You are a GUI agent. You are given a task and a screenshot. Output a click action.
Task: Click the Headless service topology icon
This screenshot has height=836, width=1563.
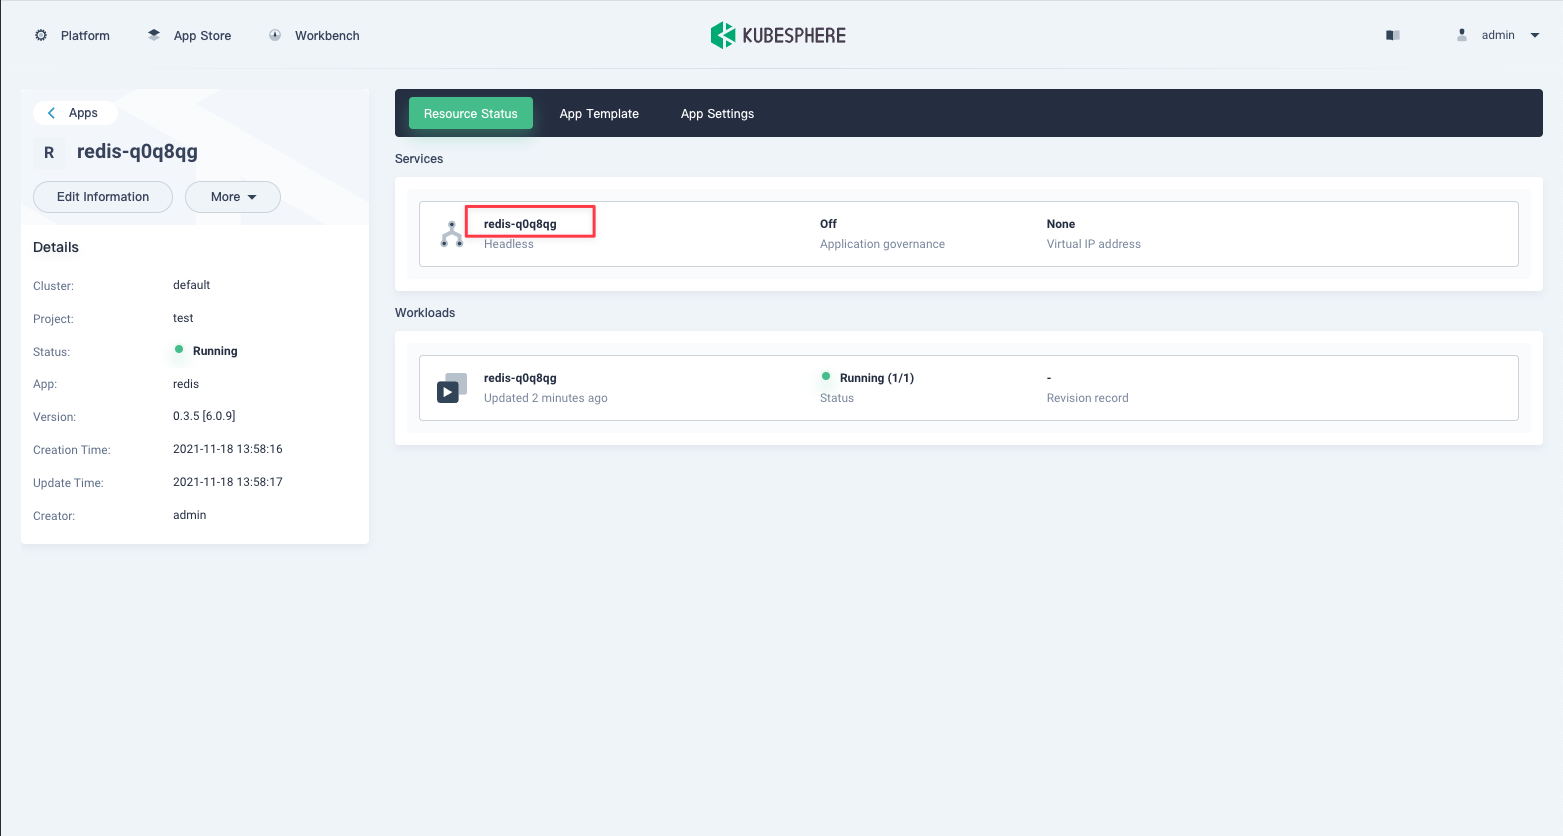450,233
